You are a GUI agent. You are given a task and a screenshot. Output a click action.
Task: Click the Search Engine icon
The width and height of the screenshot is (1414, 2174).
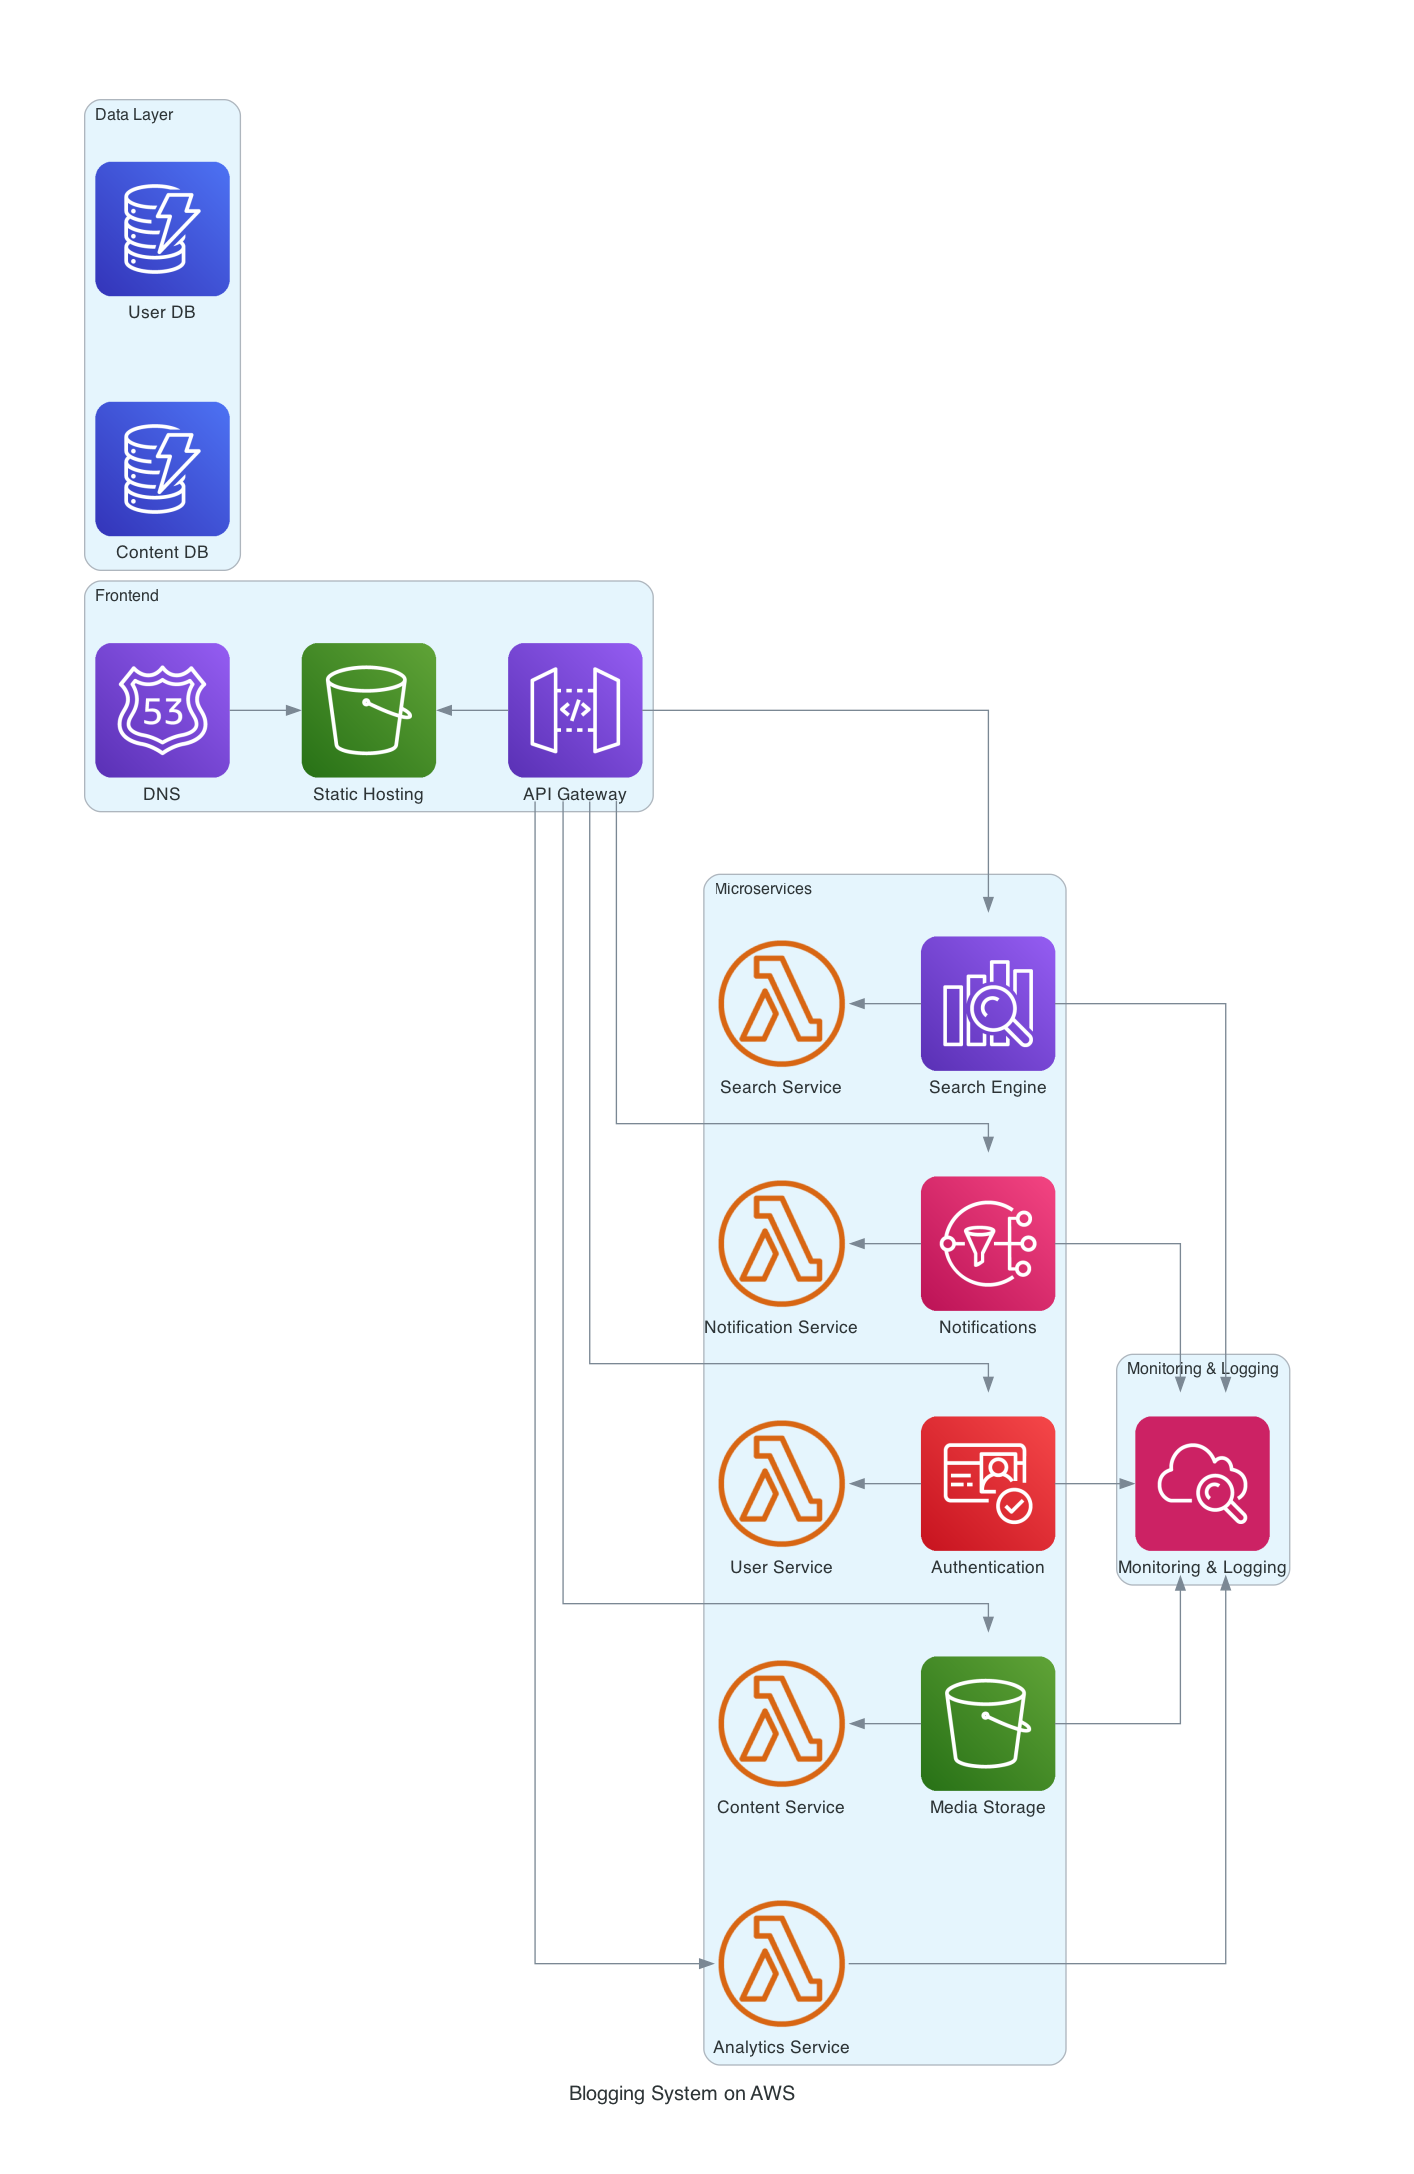pos(988,1003)
